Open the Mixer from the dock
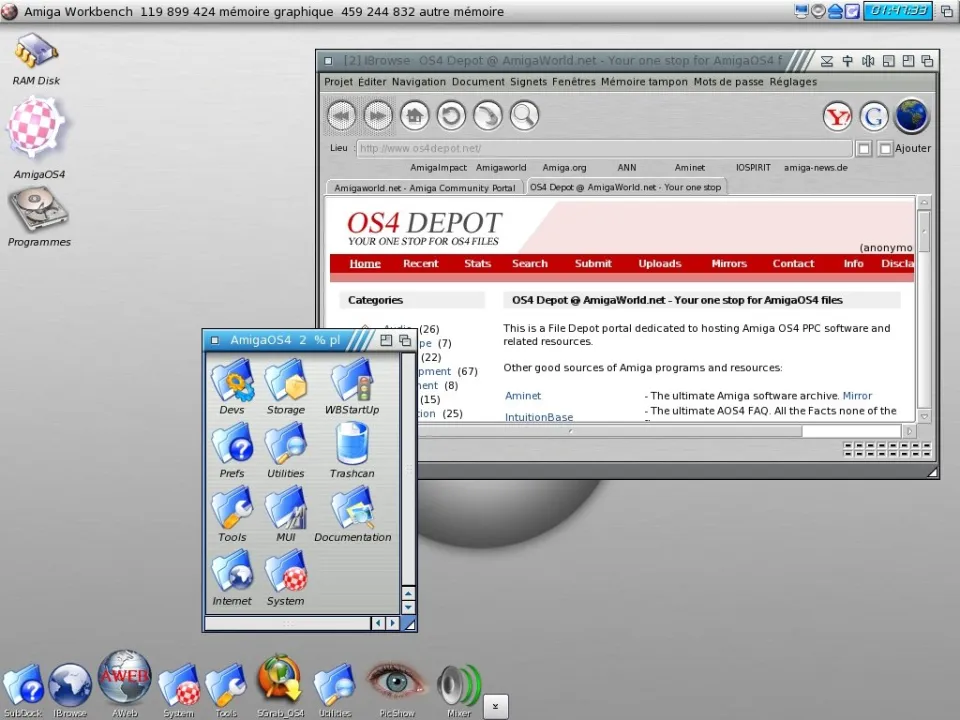960x720 pixels. tap(459, 687)
